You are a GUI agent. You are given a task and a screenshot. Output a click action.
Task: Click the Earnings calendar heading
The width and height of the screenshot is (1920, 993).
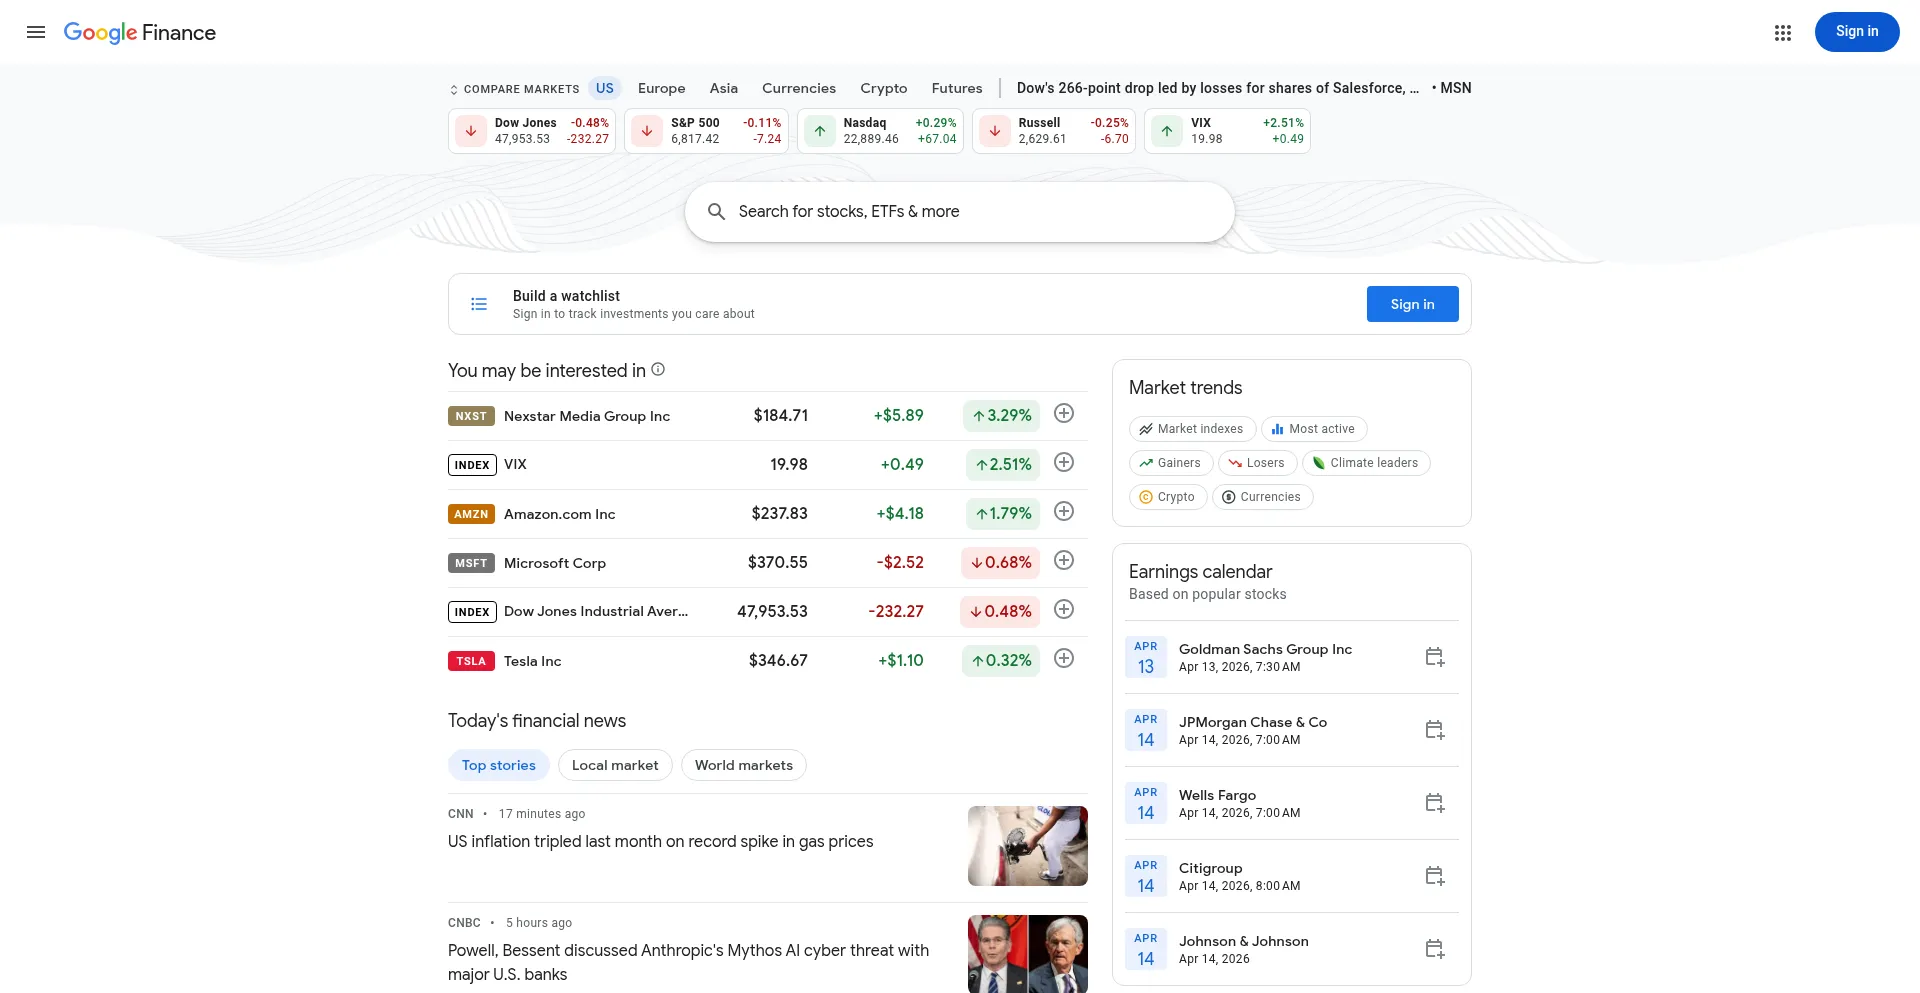click(1200, 571)
